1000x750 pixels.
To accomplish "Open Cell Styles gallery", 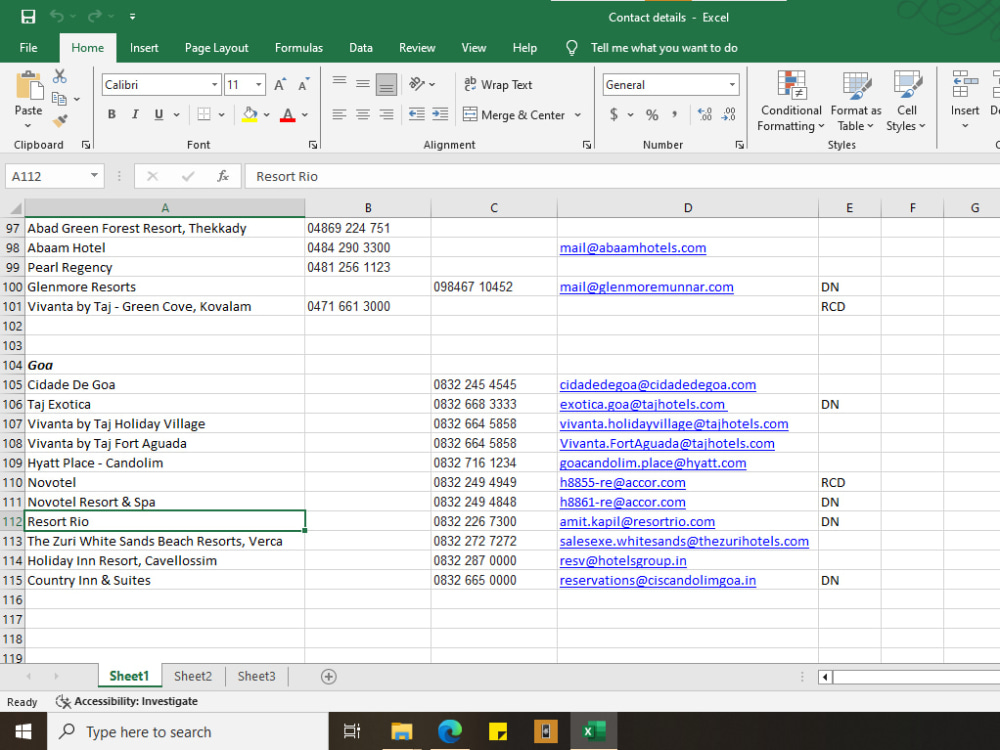I will 906,100.
